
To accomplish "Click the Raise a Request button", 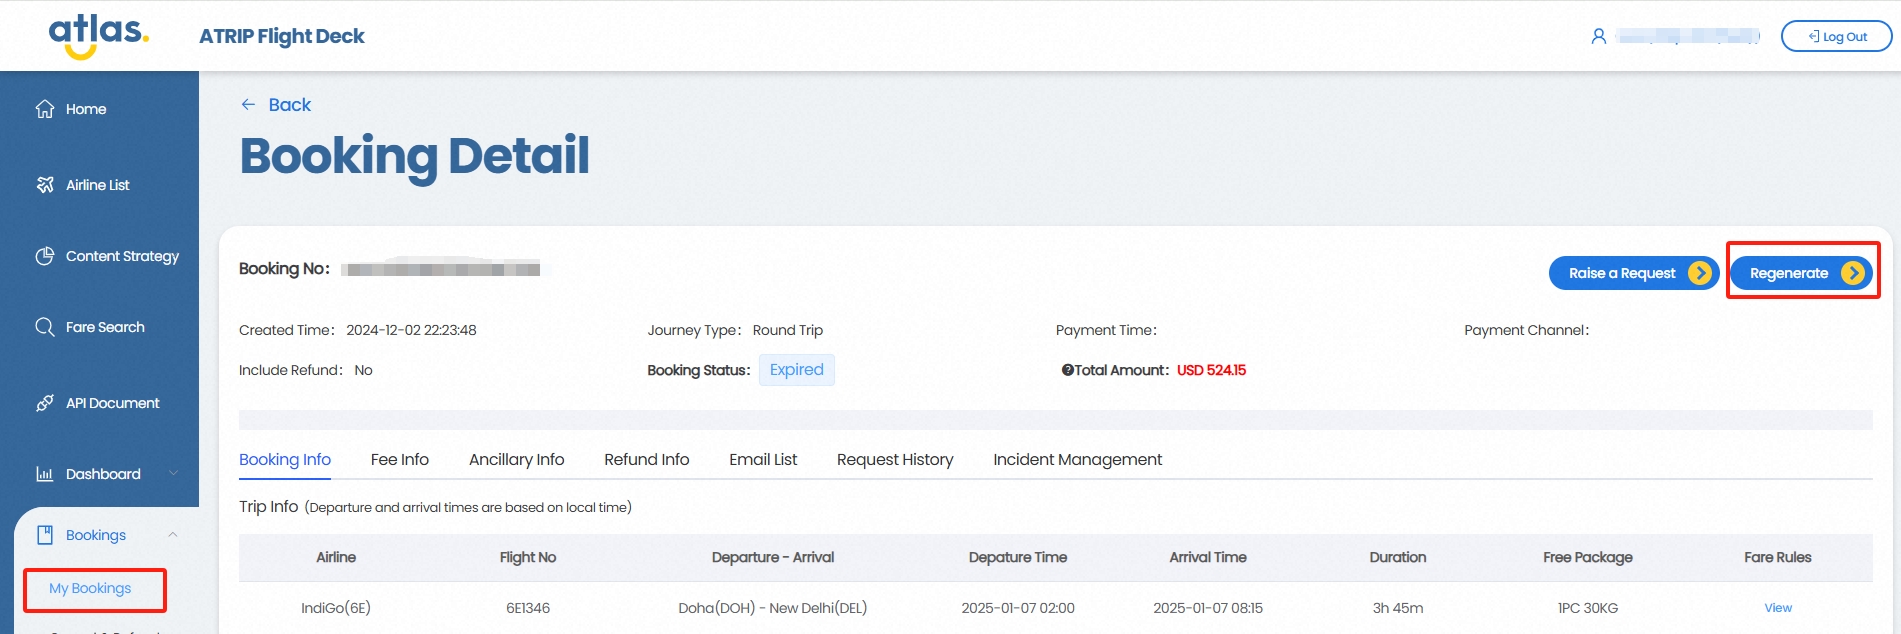I will click(x=1632, y=273).
